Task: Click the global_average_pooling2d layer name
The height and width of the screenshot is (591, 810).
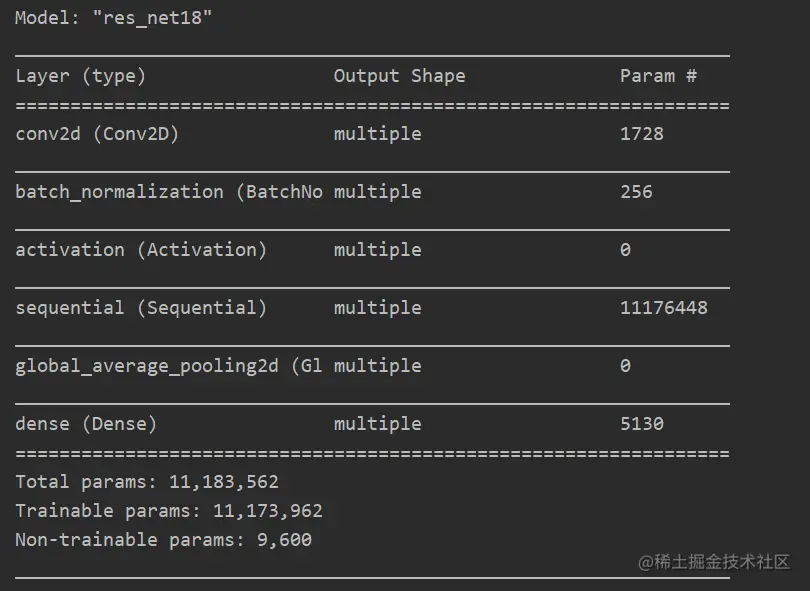Action: (x=169, y=366)
